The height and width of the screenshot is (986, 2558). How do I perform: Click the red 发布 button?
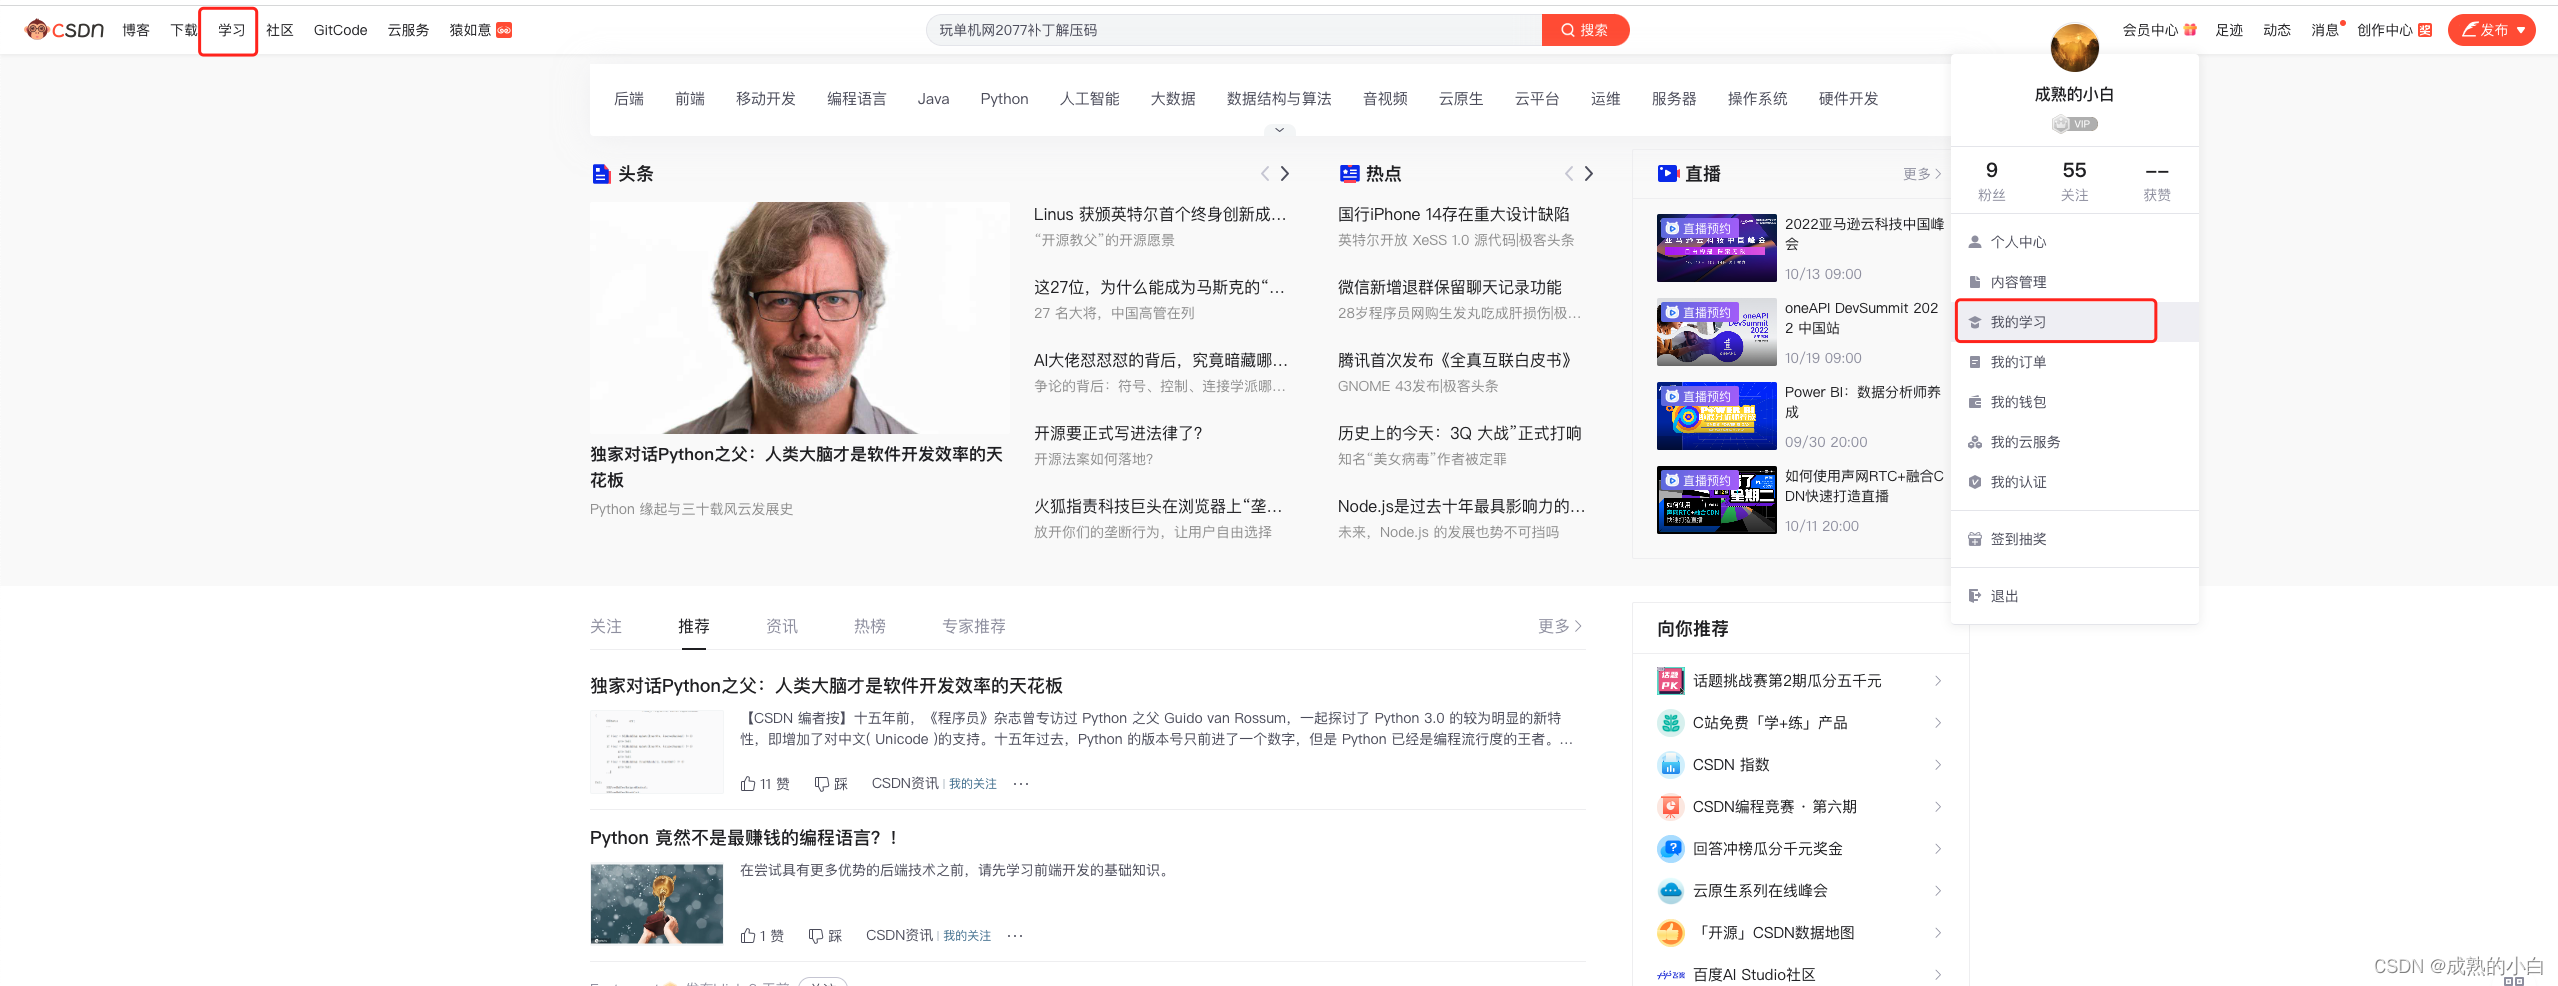click(2491, 30)
